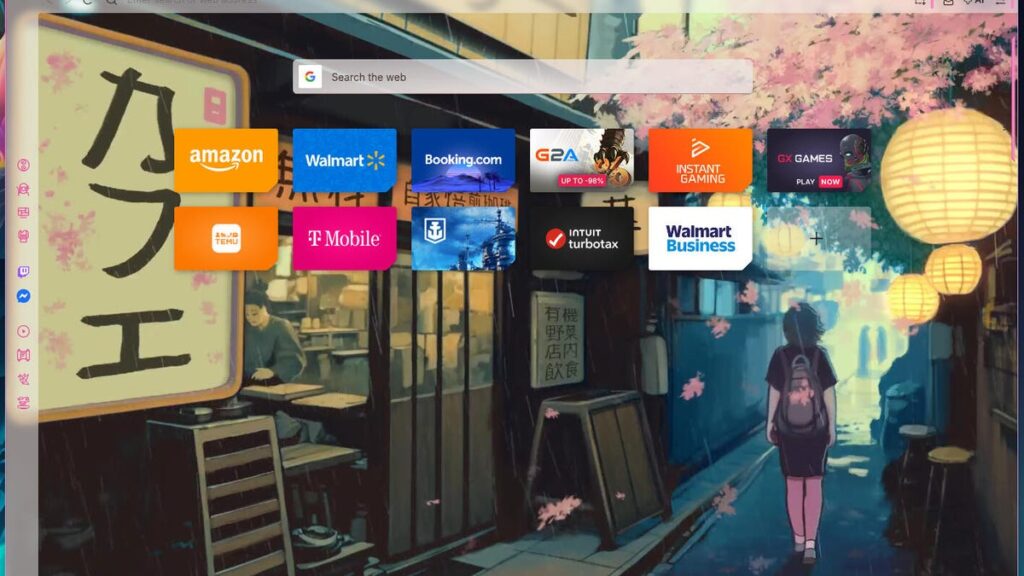1024x576 pixels.
Task: Open the Amazon speed dial tile
Action: pos(226,159)
